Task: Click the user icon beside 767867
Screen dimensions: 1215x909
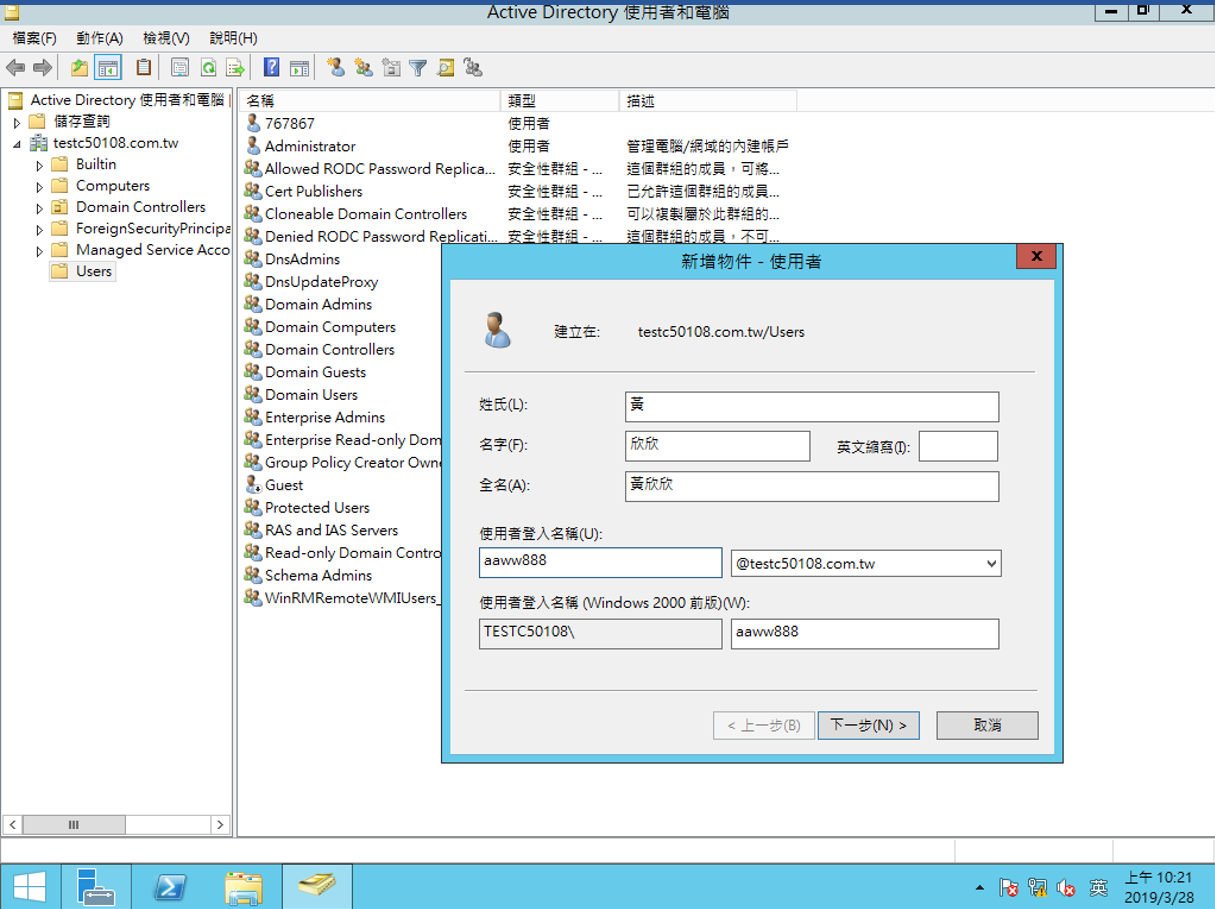Action: (253, 123)
